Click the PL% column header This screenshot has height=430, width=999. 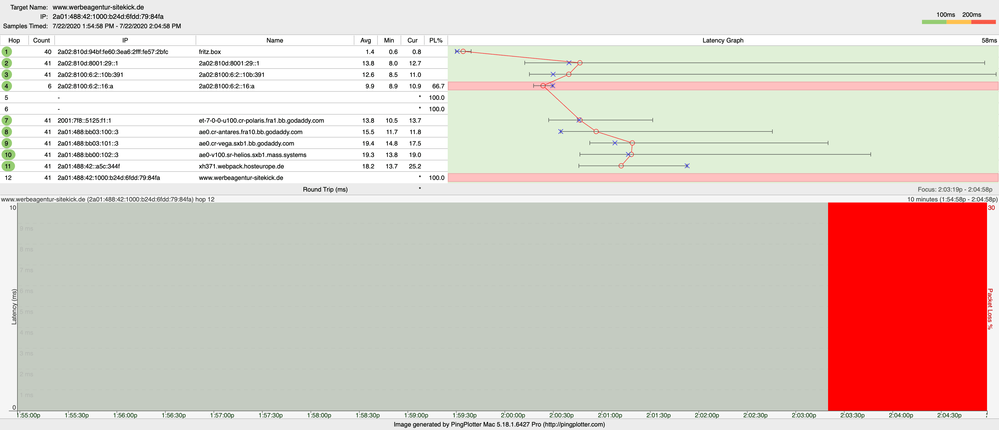coord(436,40)
